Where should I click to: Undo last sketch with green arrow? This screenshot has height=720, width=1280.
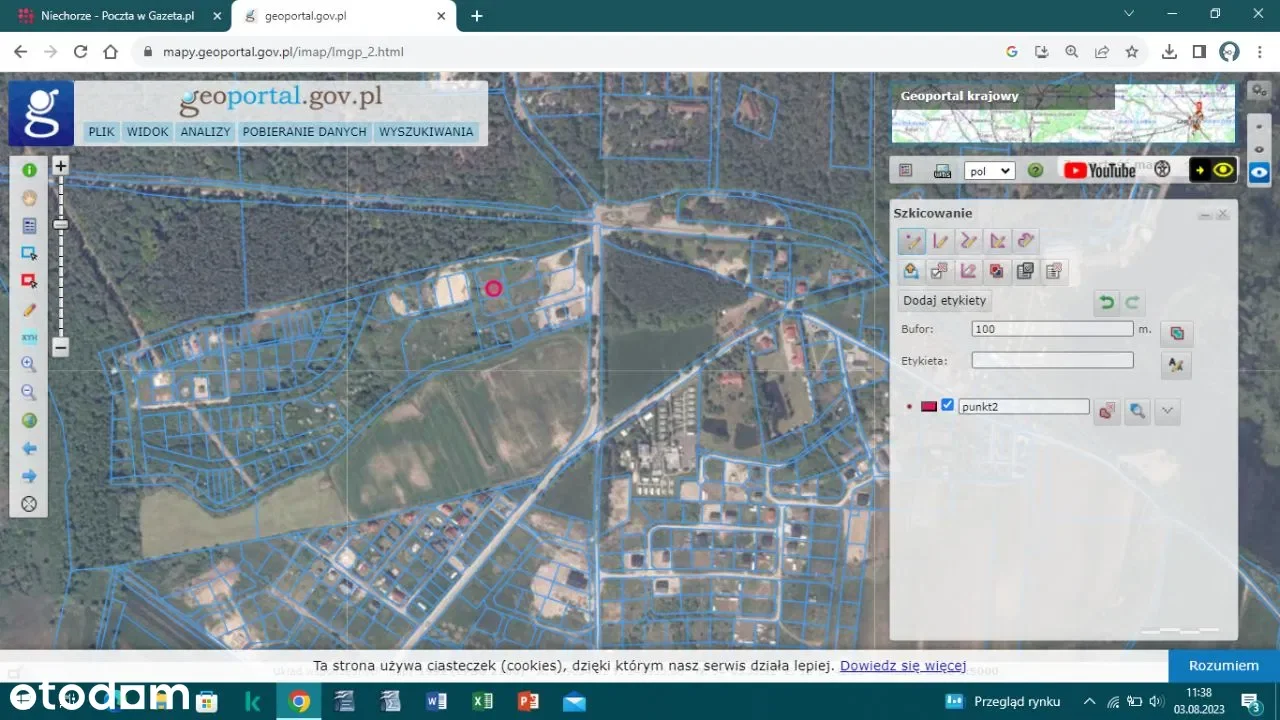(x=1106, y=302)
